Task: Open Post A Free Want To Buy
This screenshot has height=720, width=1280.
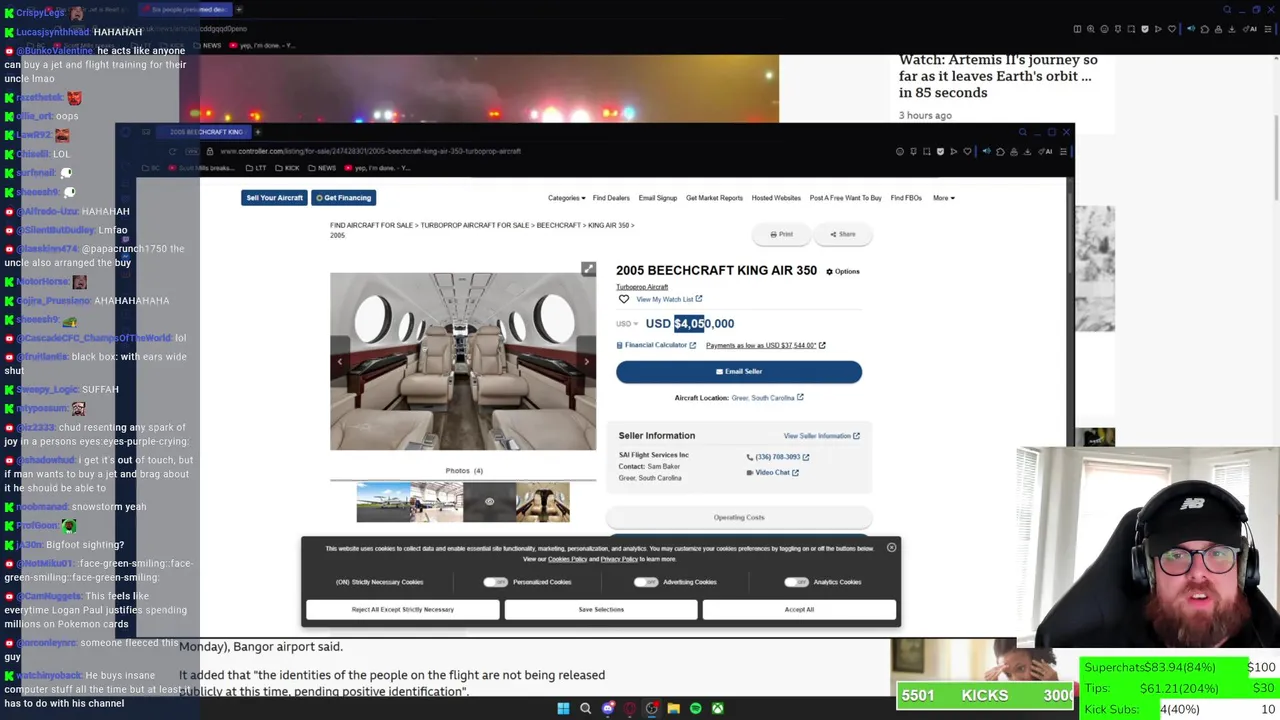Action: [x=845, y=198]
